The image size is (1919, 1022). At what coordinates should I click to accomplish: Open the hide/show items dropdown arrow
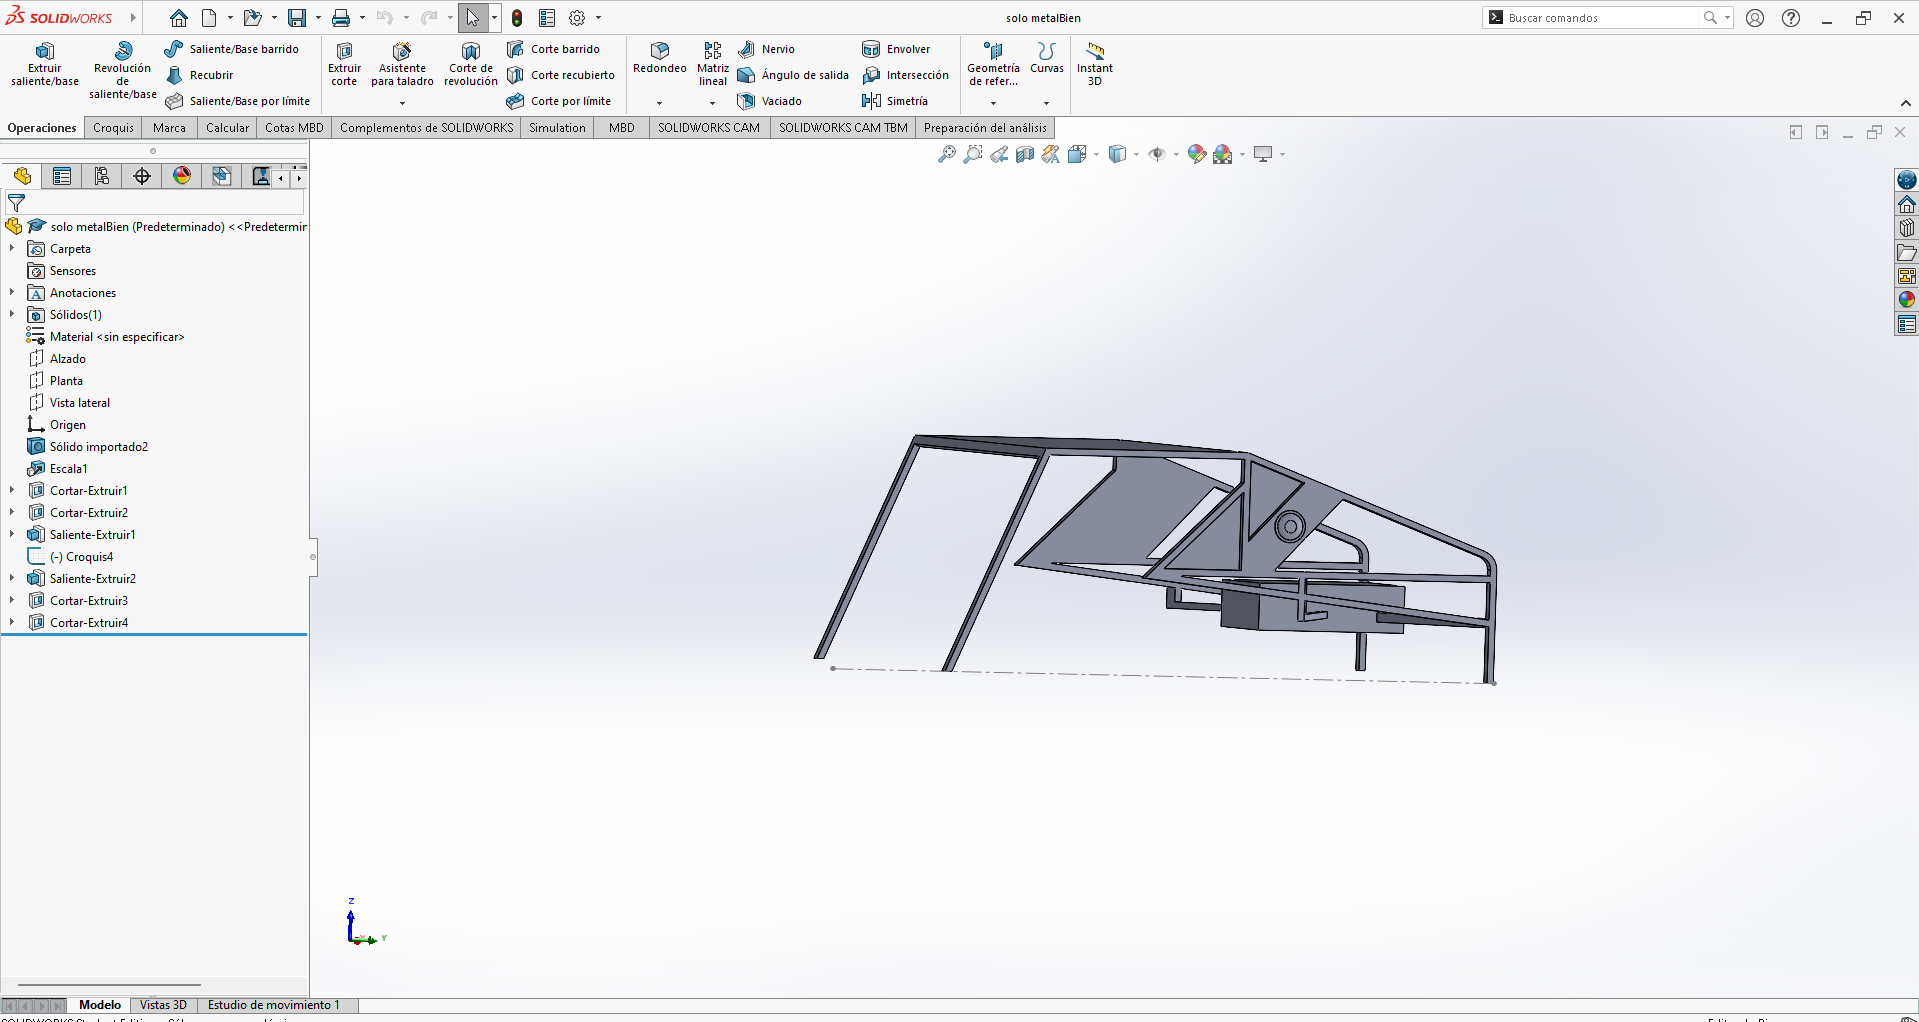pyautogui.click(x=1176, y=154)
